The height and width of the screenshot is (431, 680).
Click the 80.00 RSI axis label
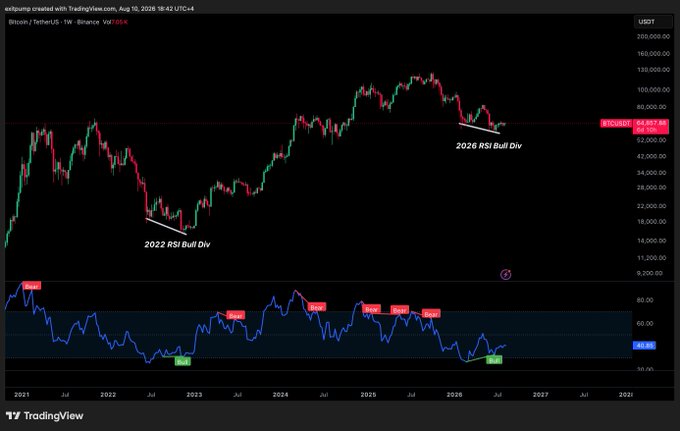[x=644, y=300]
